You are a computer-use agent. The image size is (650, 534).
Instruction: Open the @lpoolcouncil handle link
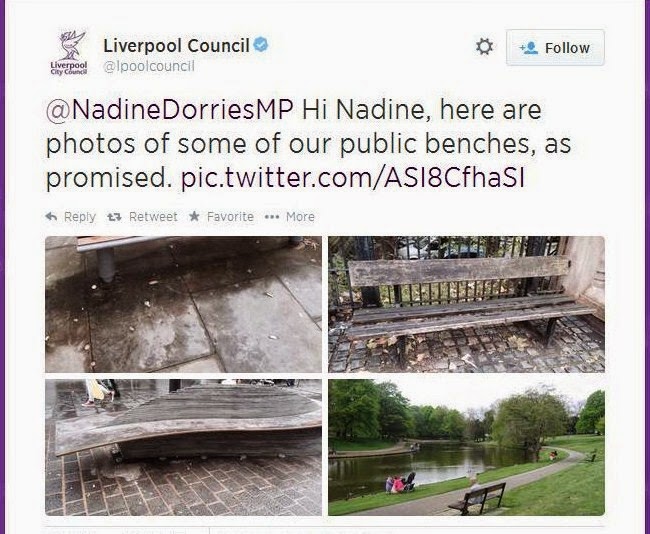149,66
